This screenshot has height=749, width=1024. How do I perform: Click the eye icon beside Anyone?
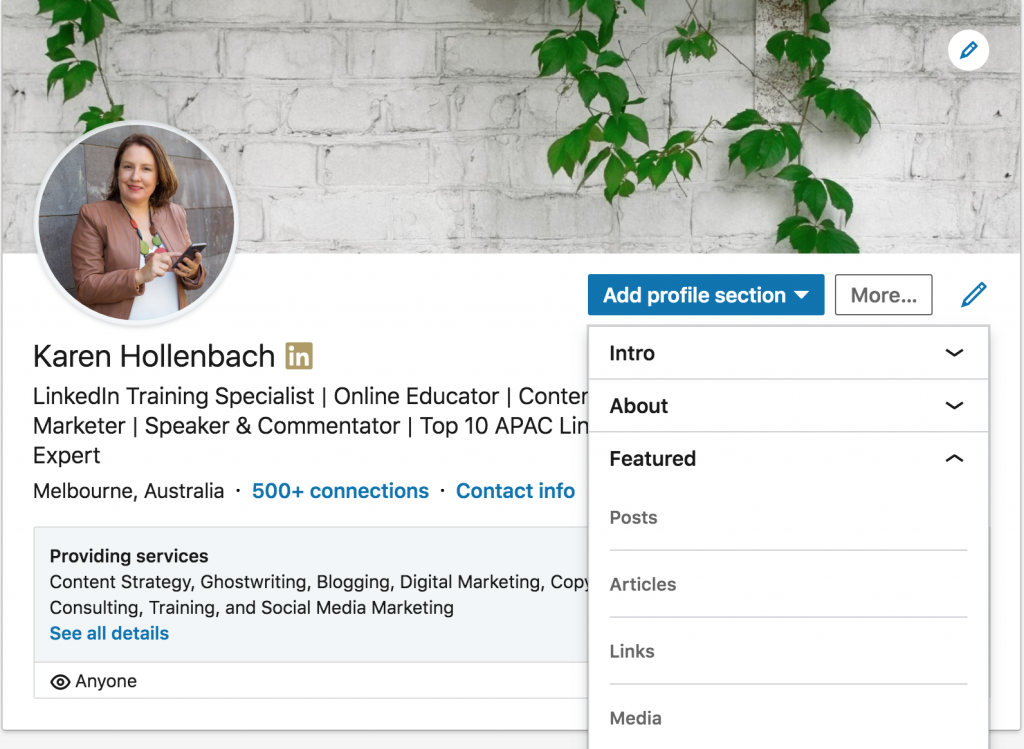pos(61,681)
